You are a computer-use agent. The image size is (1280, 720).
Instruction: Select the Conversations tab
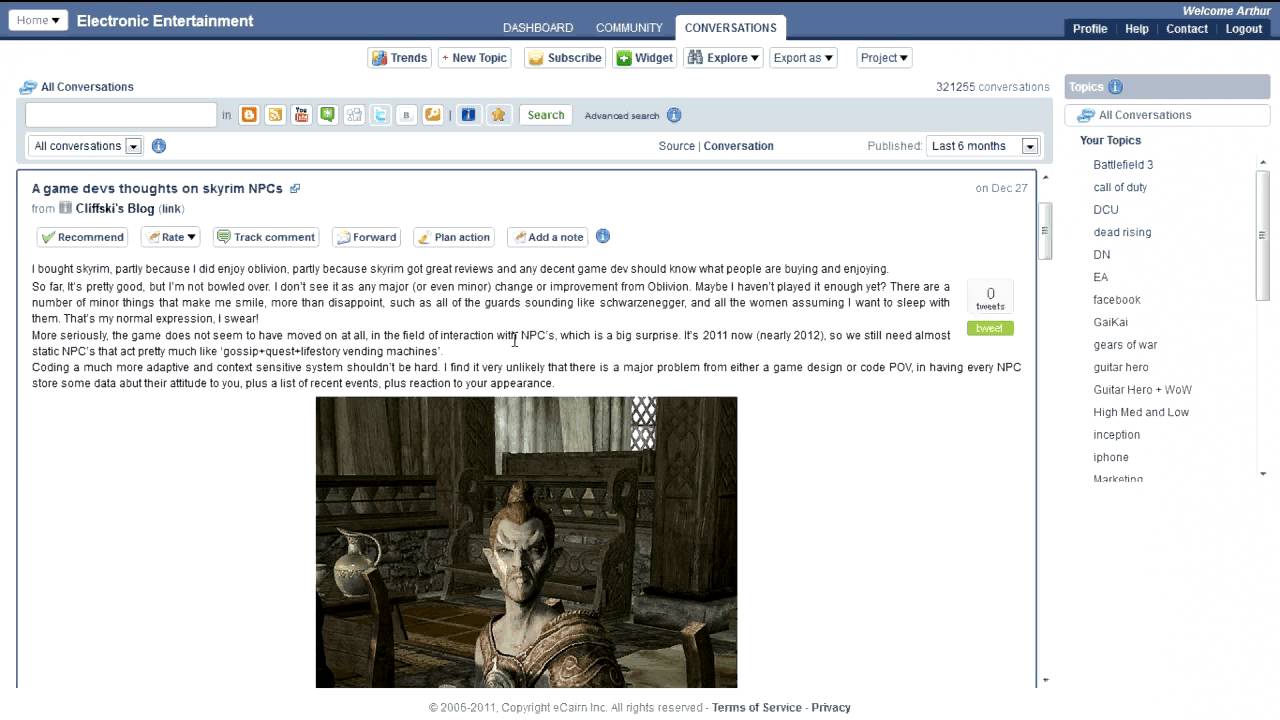tap(731, 28)
